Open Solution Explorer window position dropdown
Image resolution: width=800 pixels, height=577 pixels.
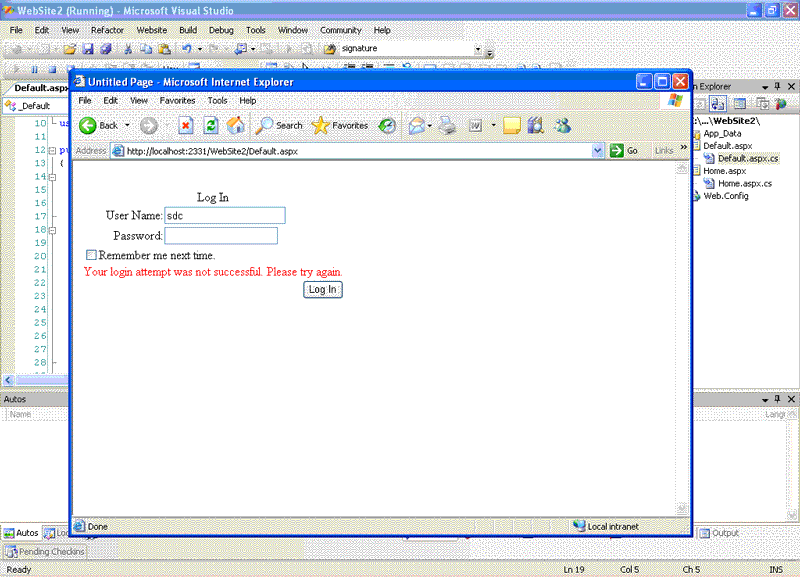coord(765,87)
